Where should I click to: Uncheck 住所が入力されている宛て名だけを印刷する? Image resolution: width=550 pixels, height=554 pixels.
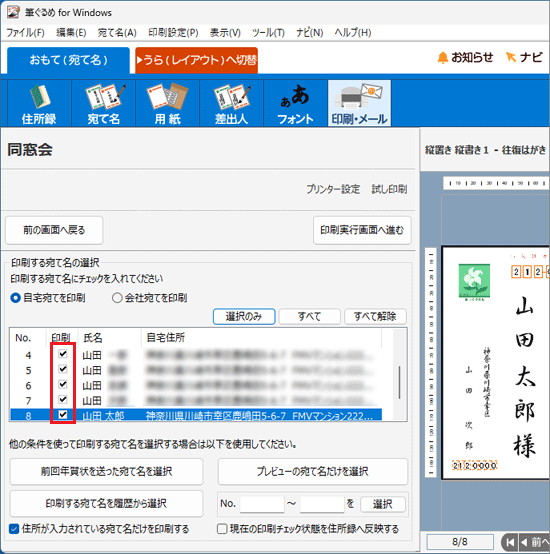[14, 529]
